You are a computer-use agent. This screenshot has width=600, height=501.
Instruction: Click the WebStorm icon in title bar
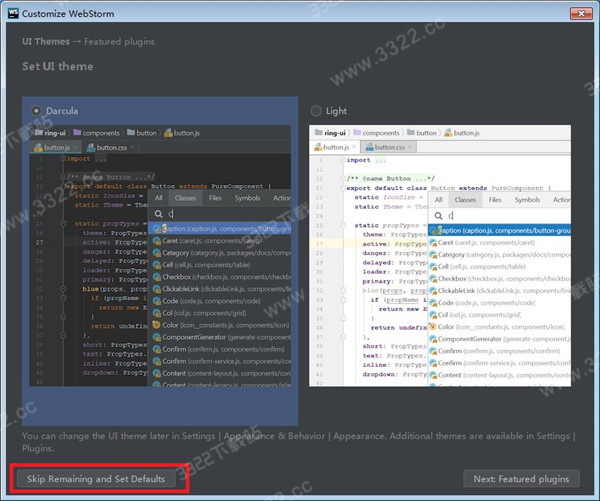coord(13,13)
